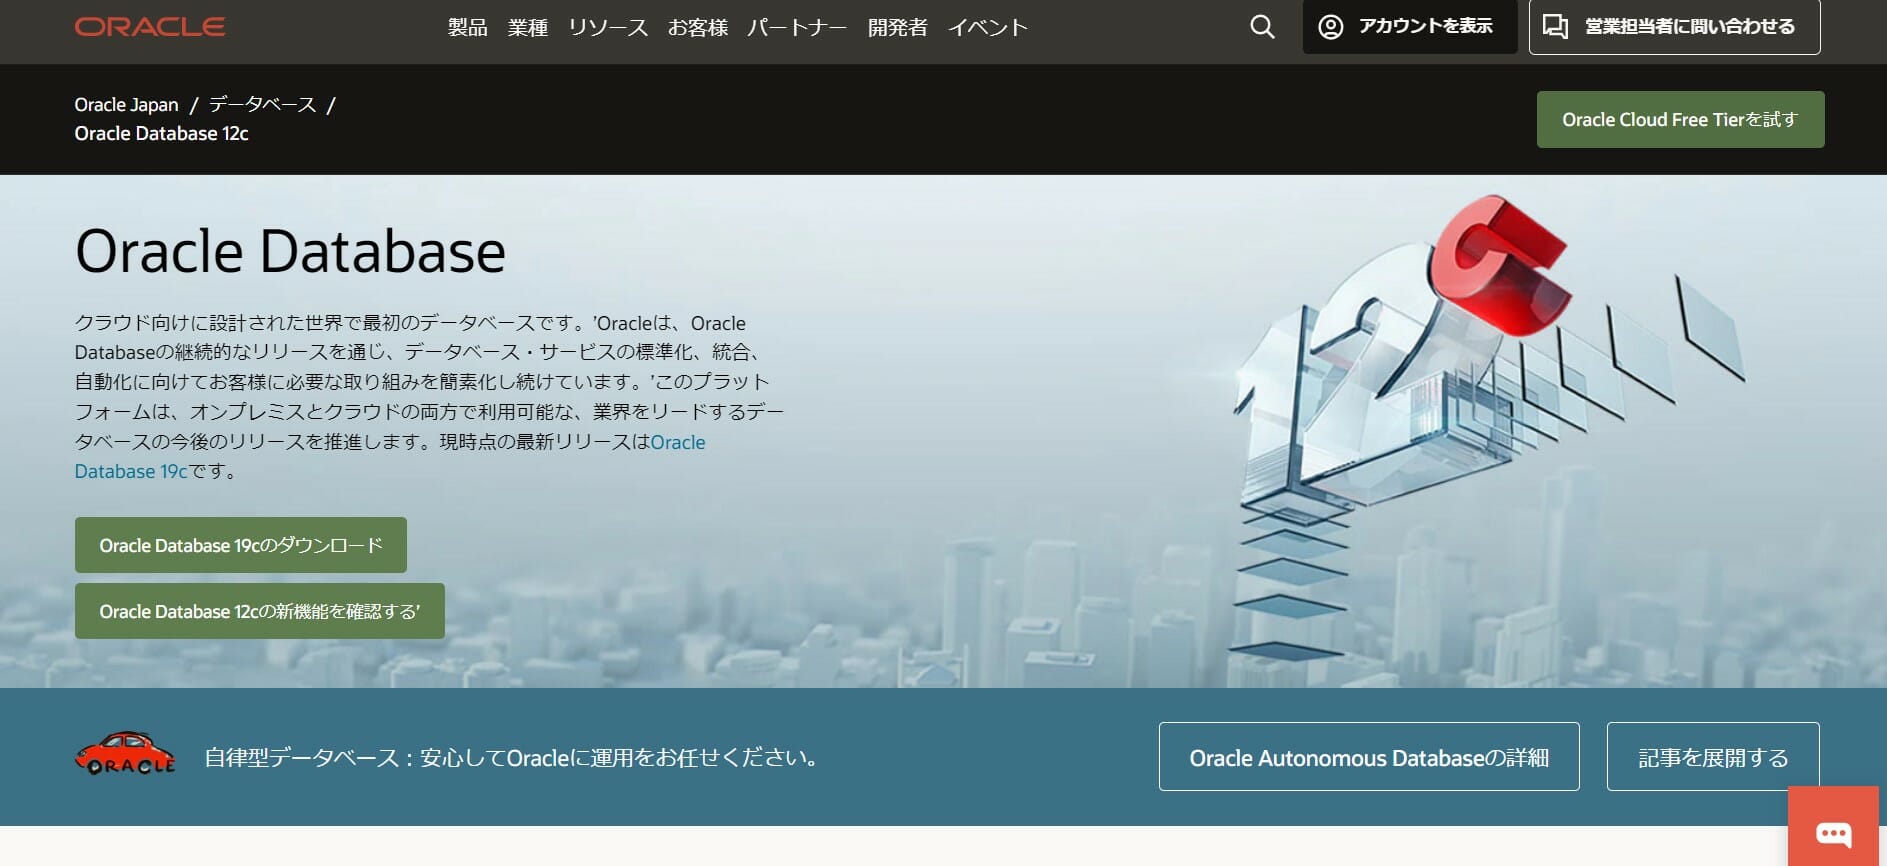Click the red Oracle car icon
The width and height of the screenshot is (1887, 866).
pos(125,754)
